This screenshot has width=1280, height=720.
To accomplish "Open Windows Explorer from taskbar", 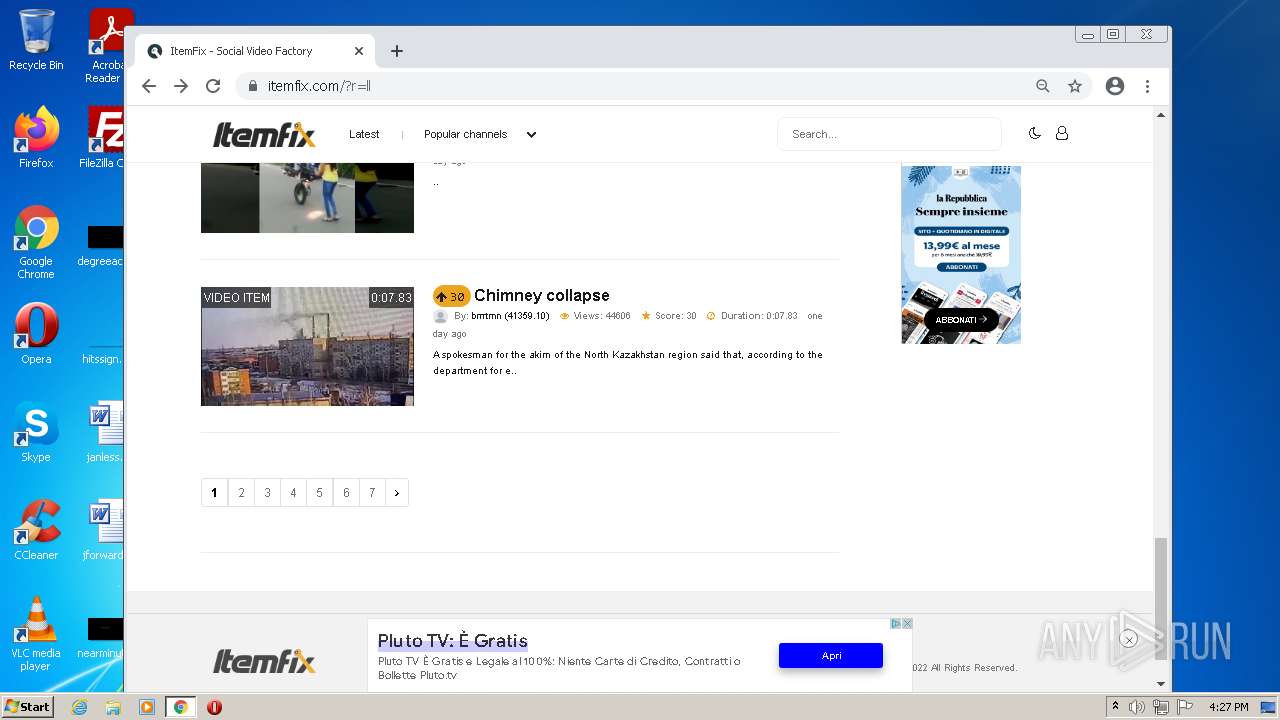I will coord(113,707).
